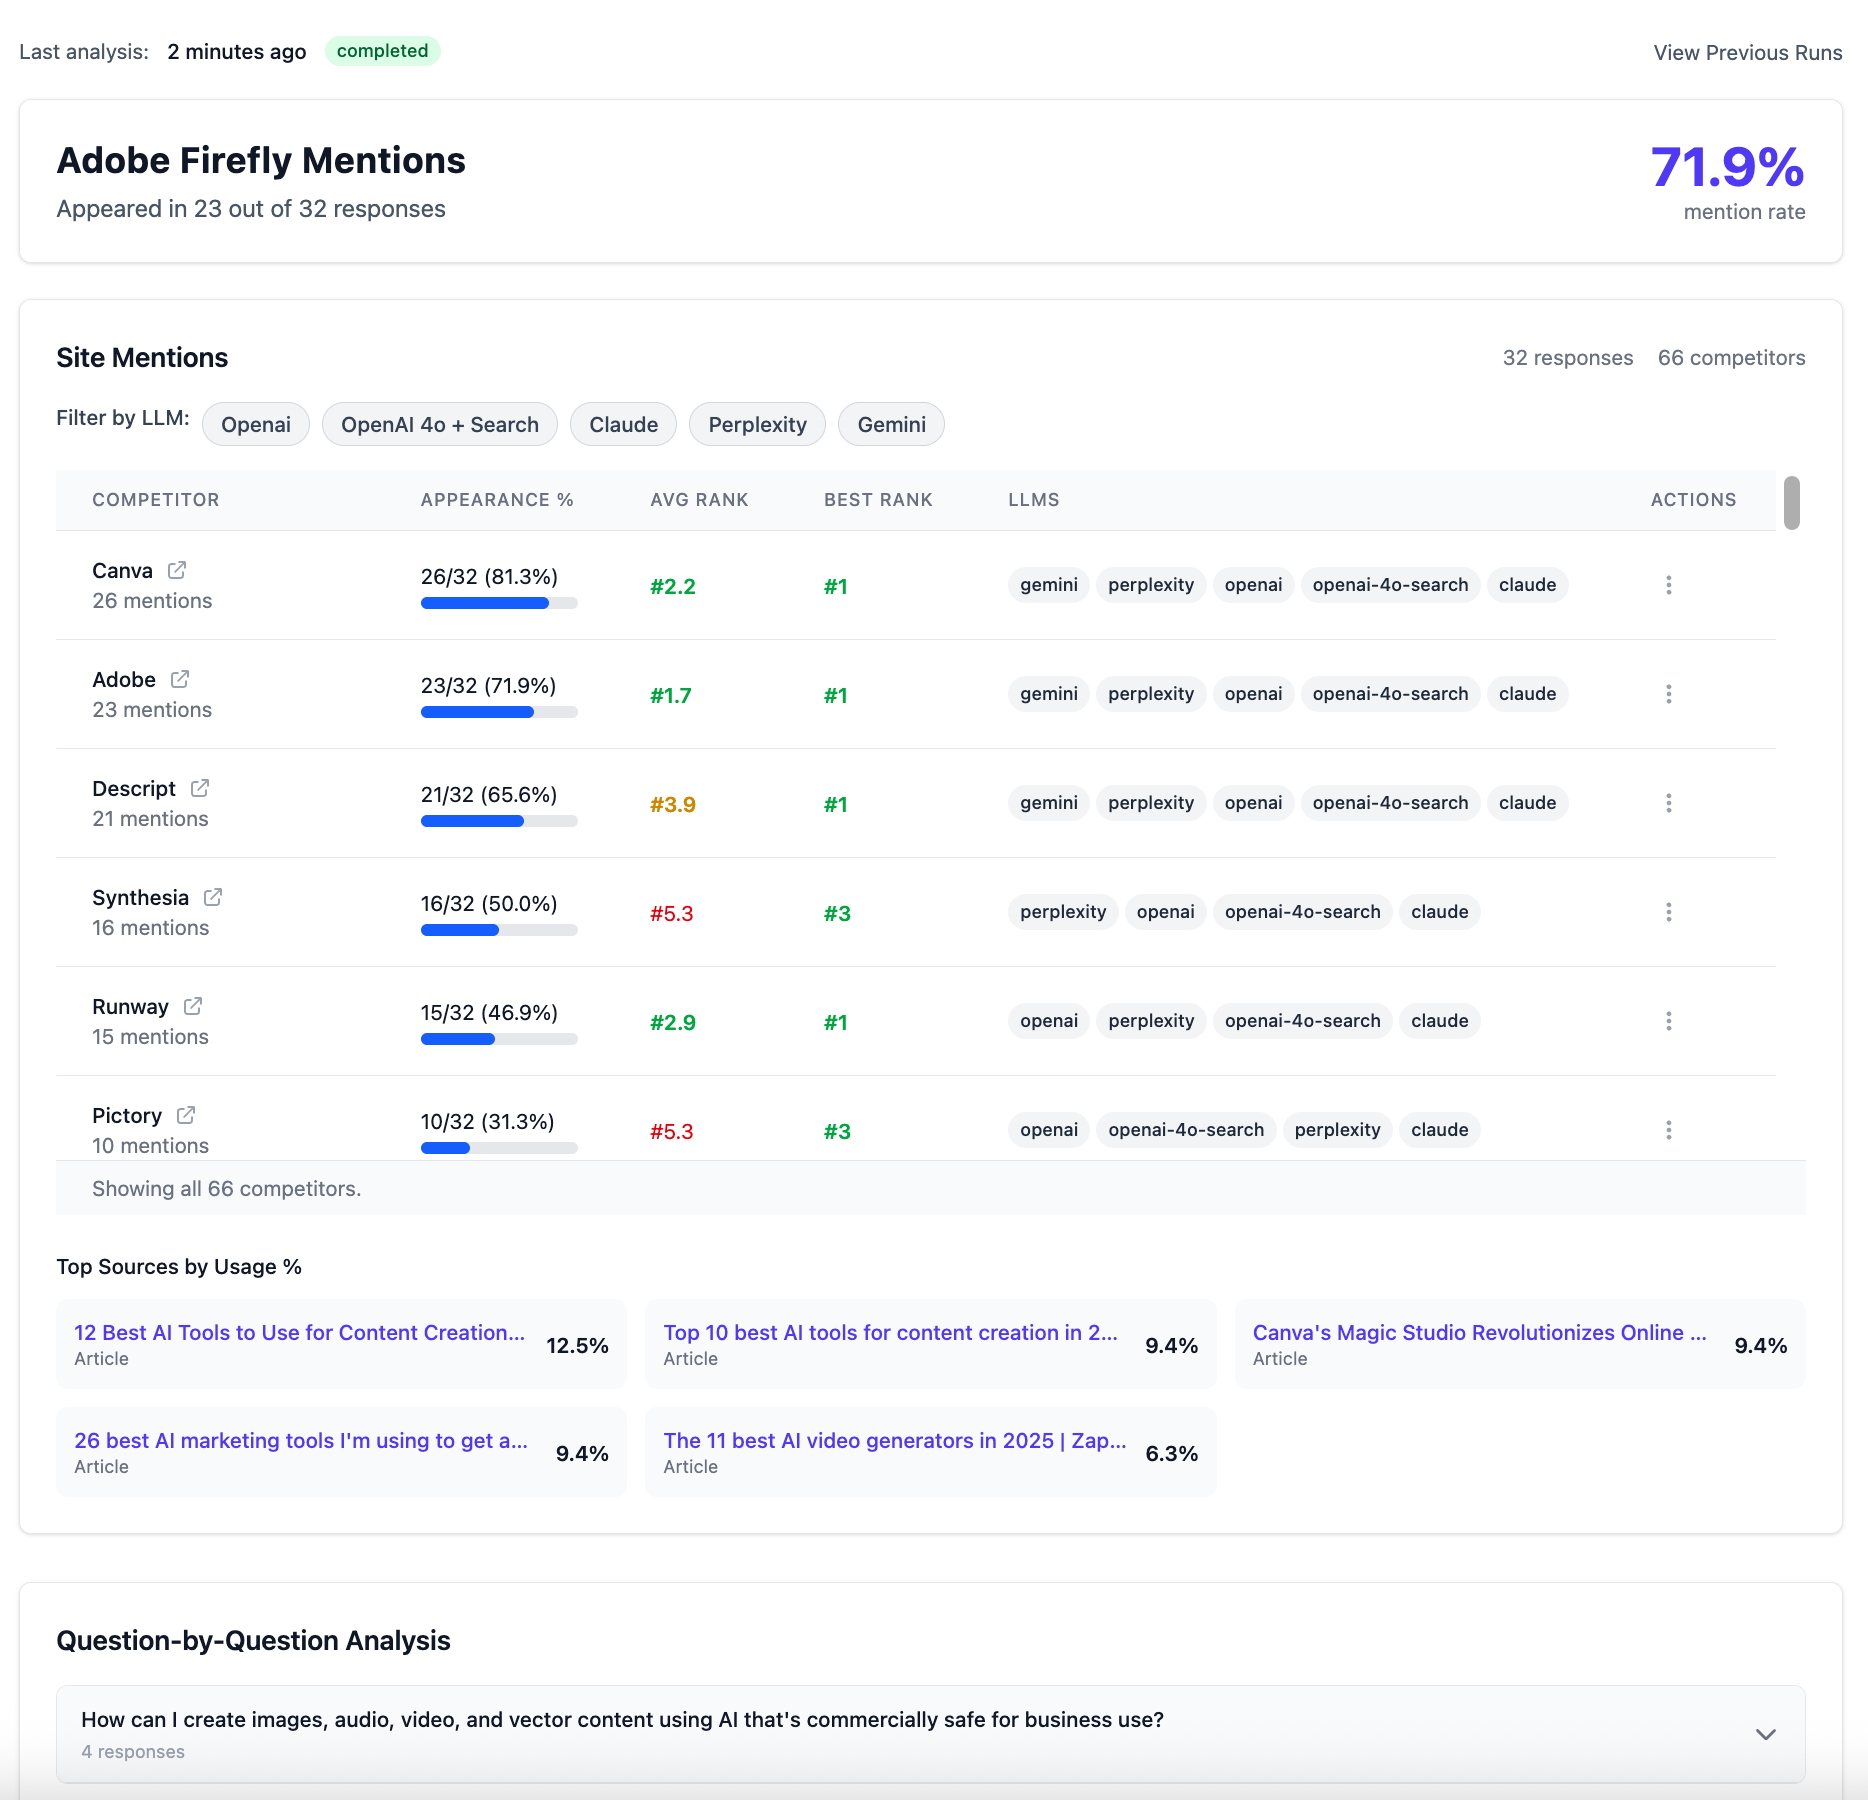Sort by Appearance % column header
Screen dimensions: 1868x1800
click(497, 500)
